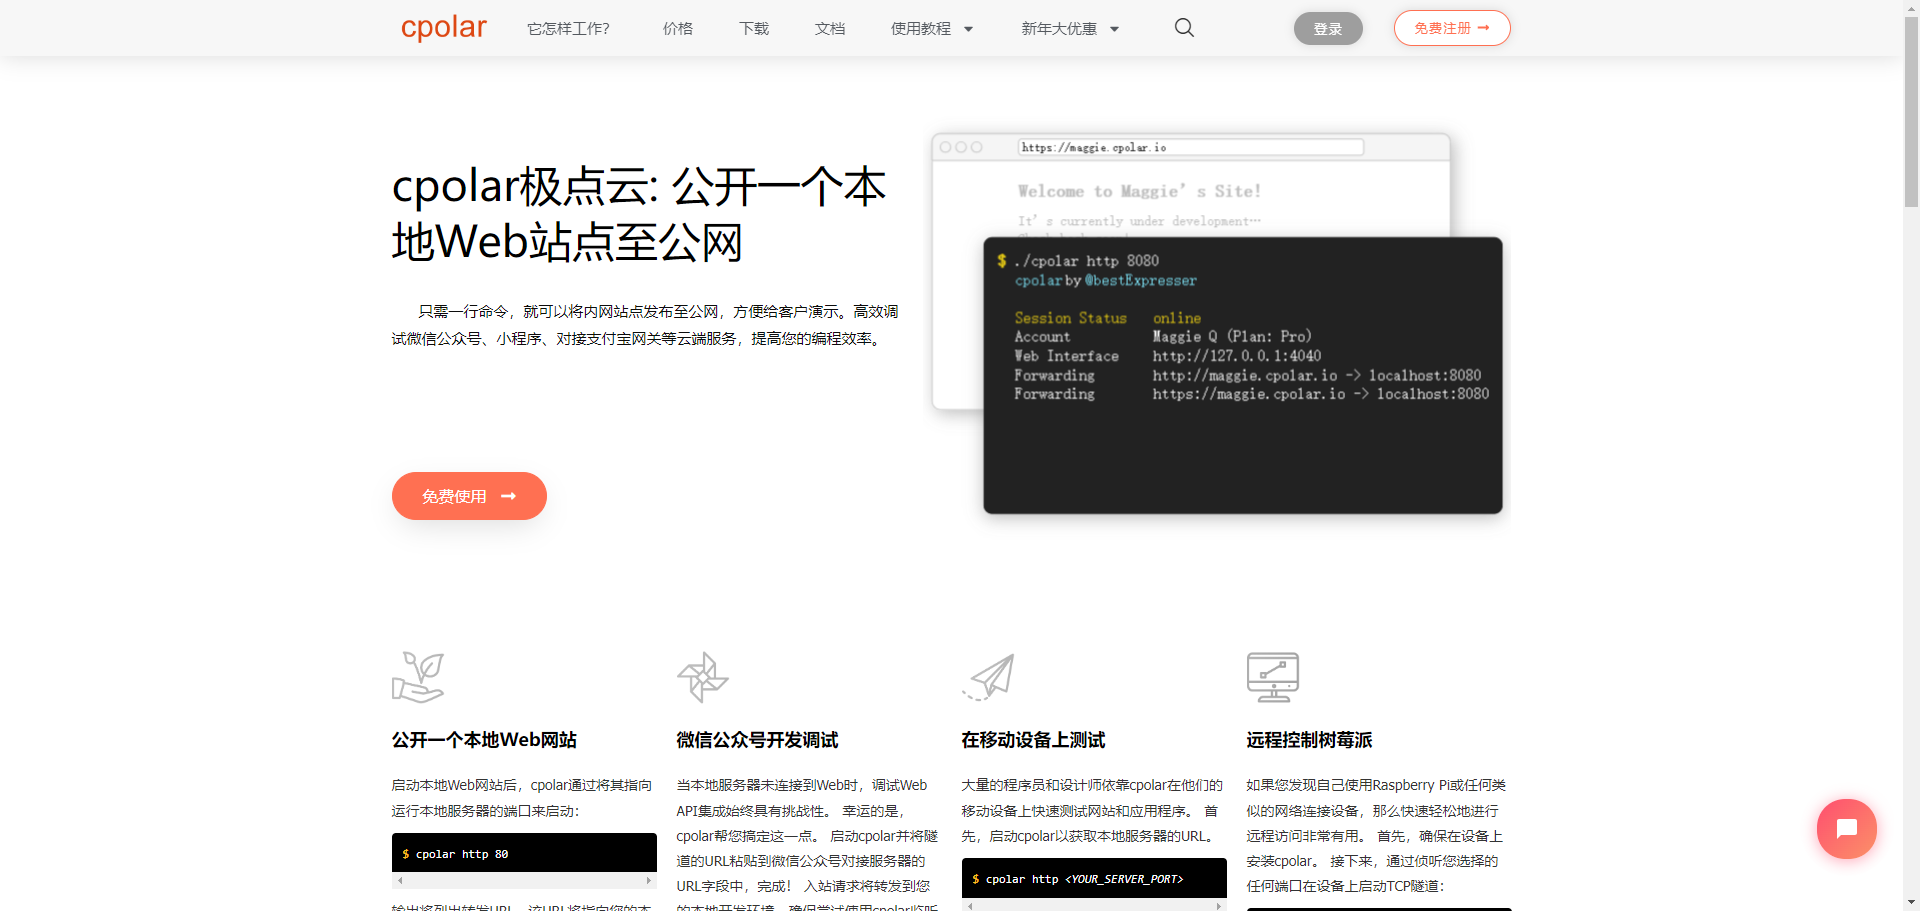Image resolution: width=1920 pixels, height=911 pixels.
Task: Click the 免费注册 button
Action: [1451, 28]
